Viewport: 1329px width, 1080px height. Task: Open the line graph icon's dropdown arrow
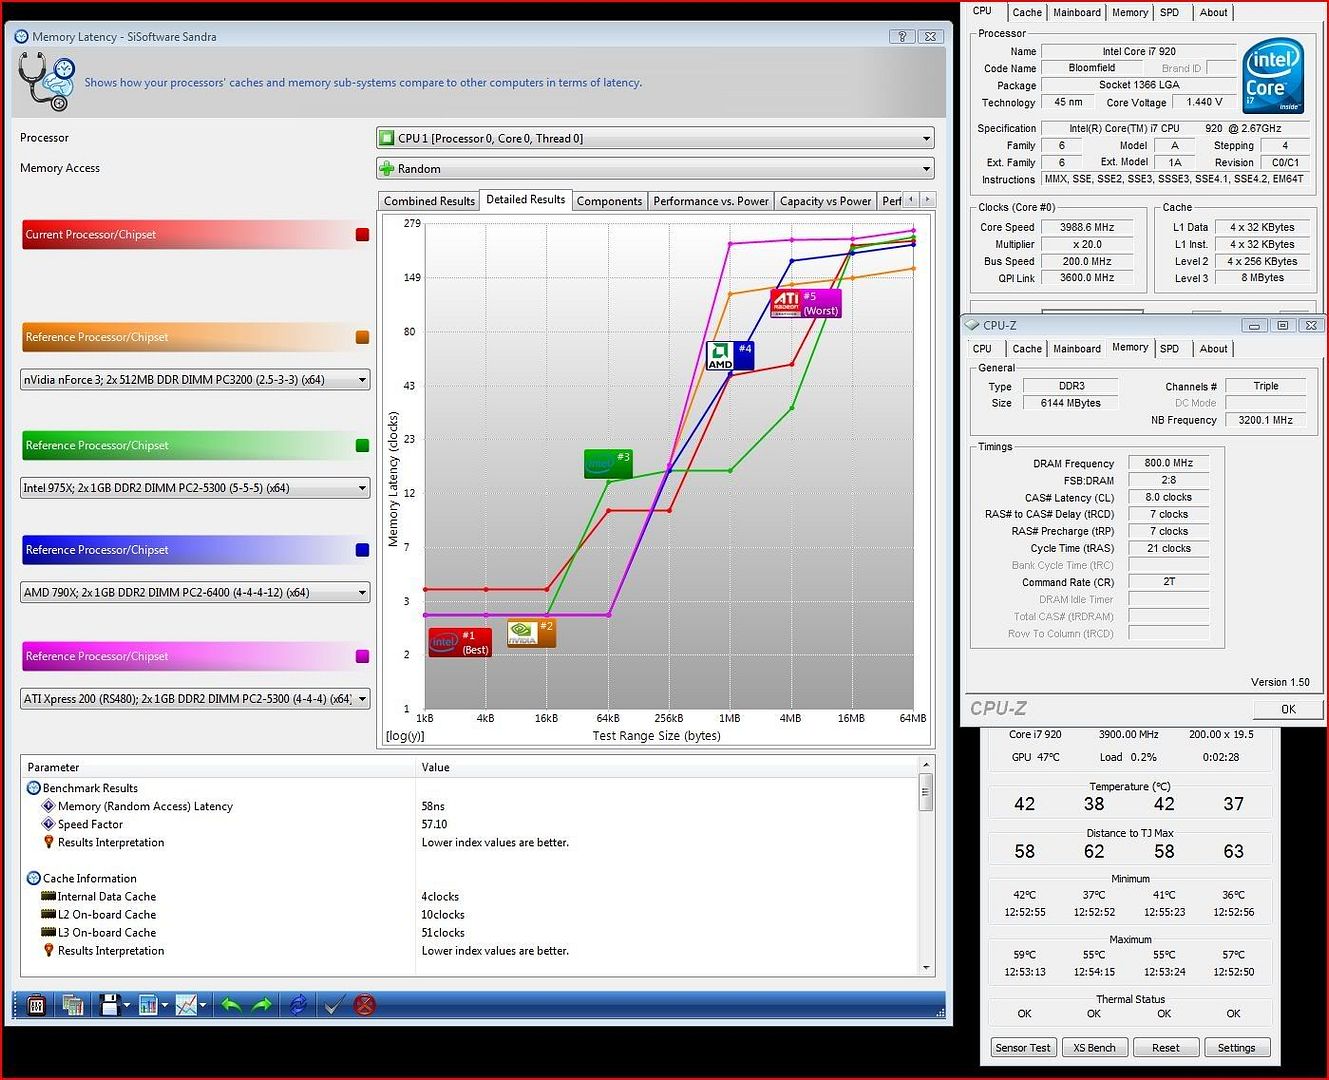click(203, 1006)
